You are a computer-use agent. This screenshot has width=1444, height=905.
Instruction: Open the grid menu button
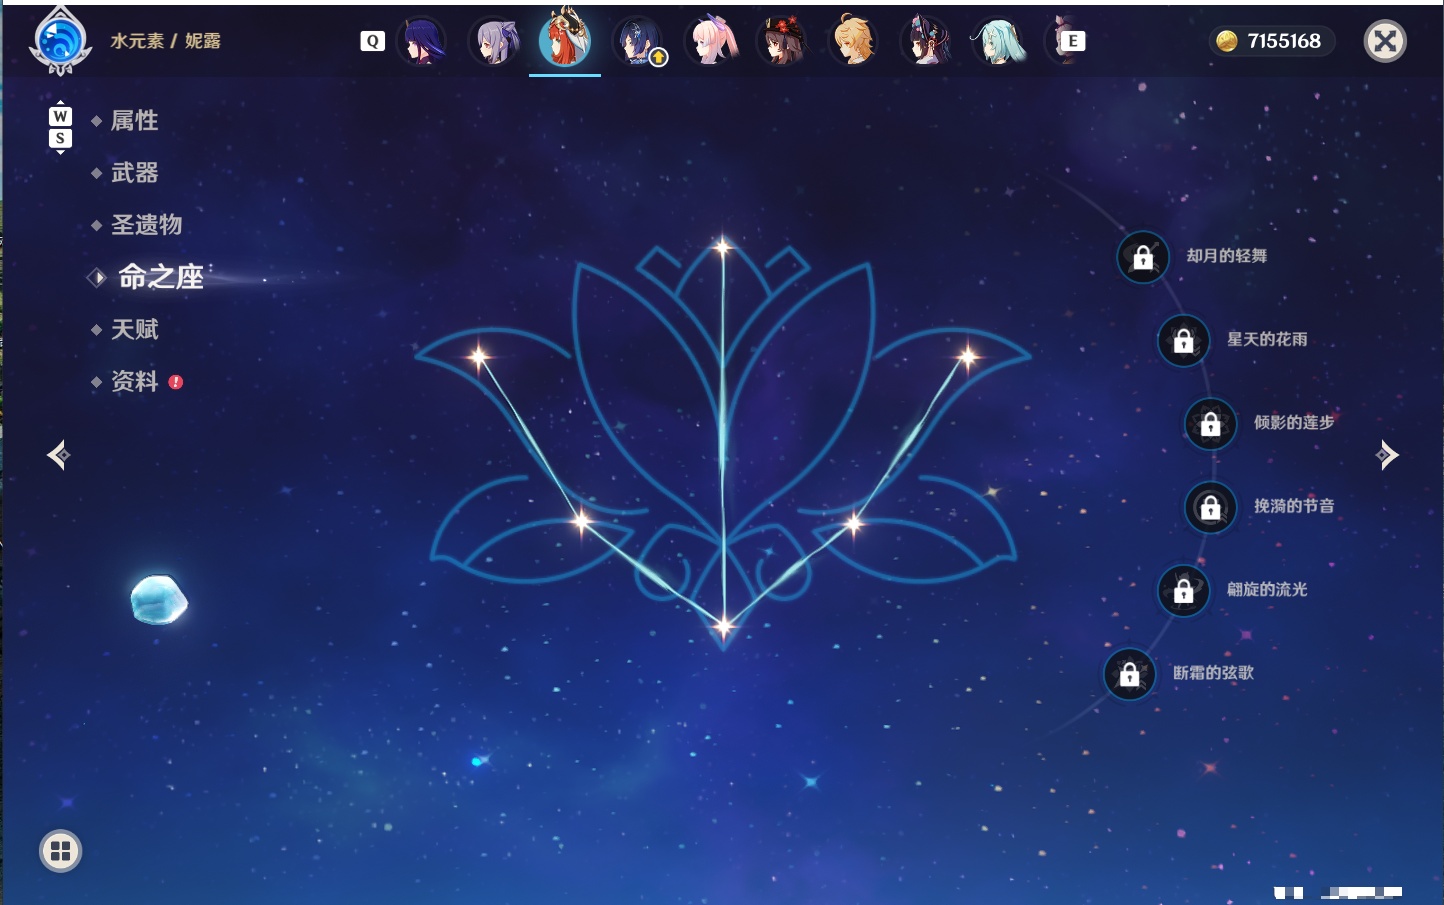61,851
